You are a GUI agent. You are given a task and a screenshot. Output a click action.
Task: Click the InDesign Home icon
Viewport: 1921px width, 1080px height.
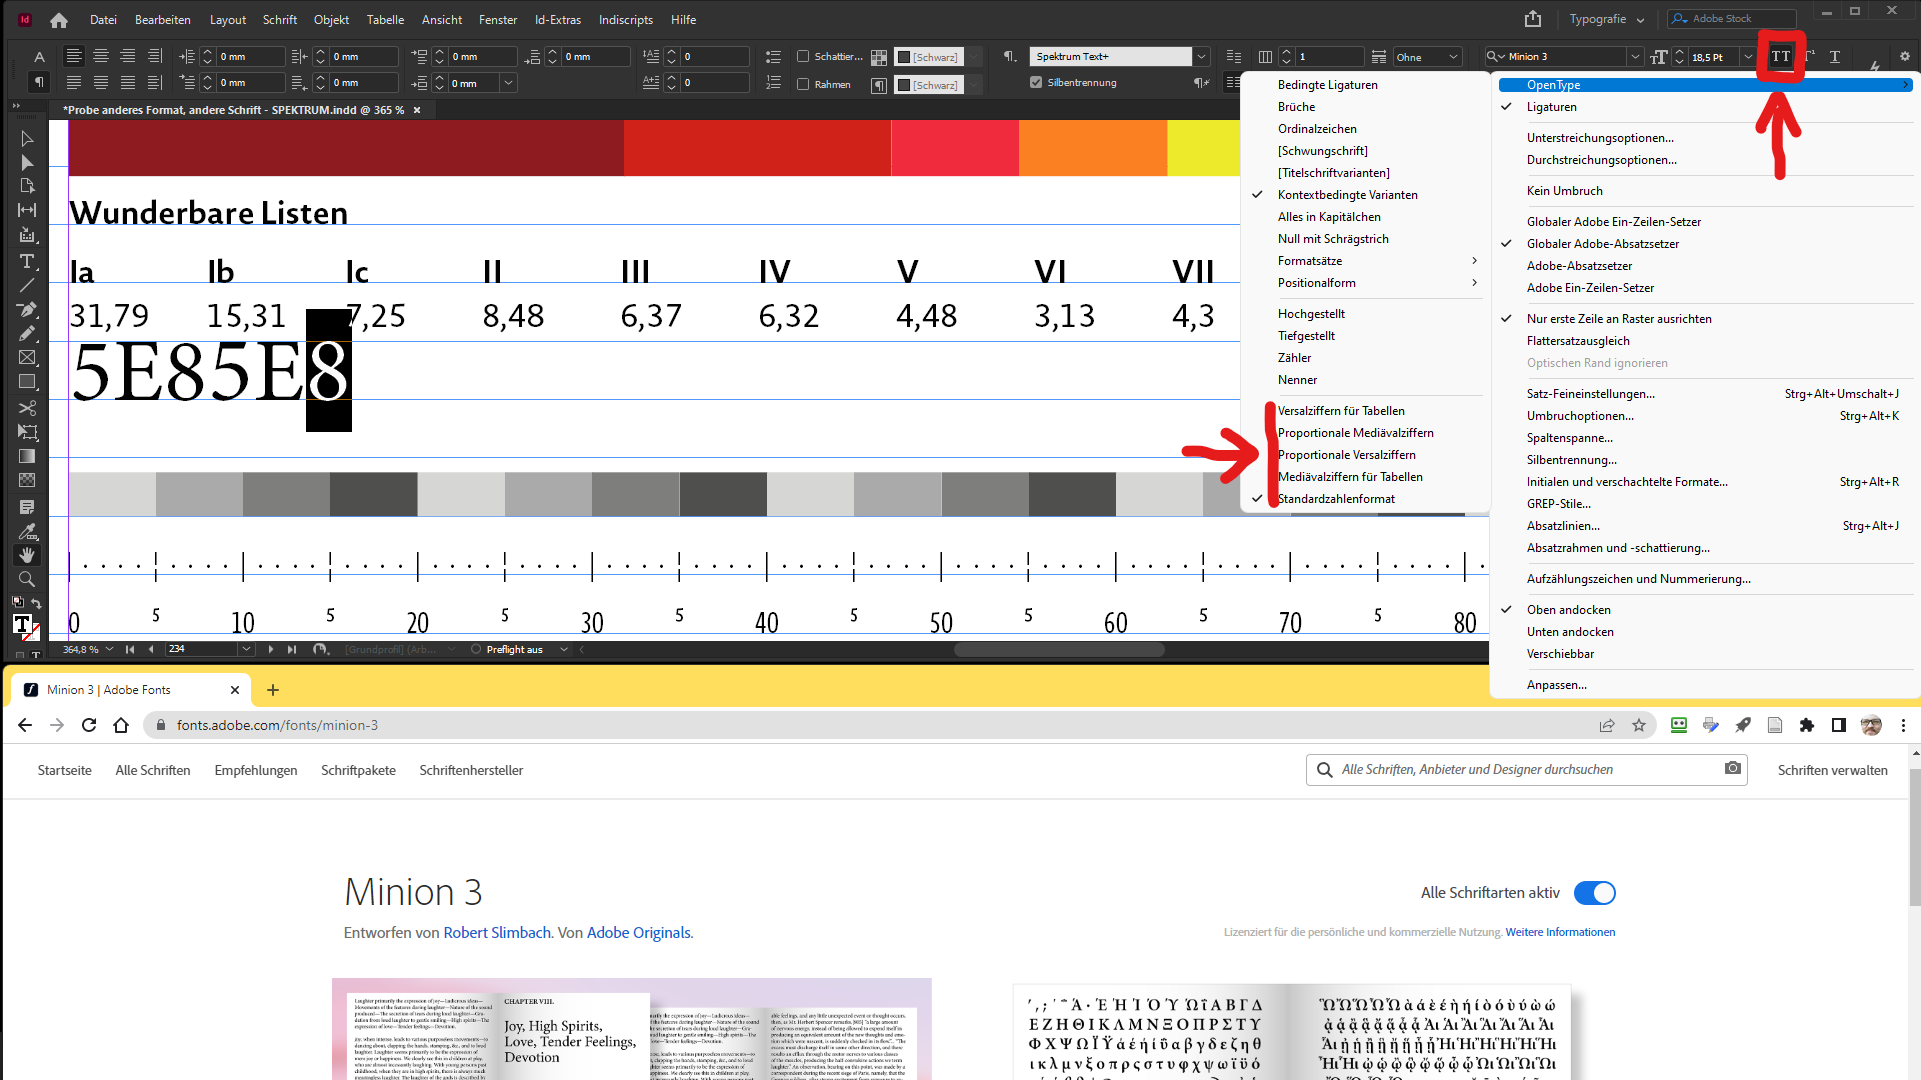(x=59, y=19)
